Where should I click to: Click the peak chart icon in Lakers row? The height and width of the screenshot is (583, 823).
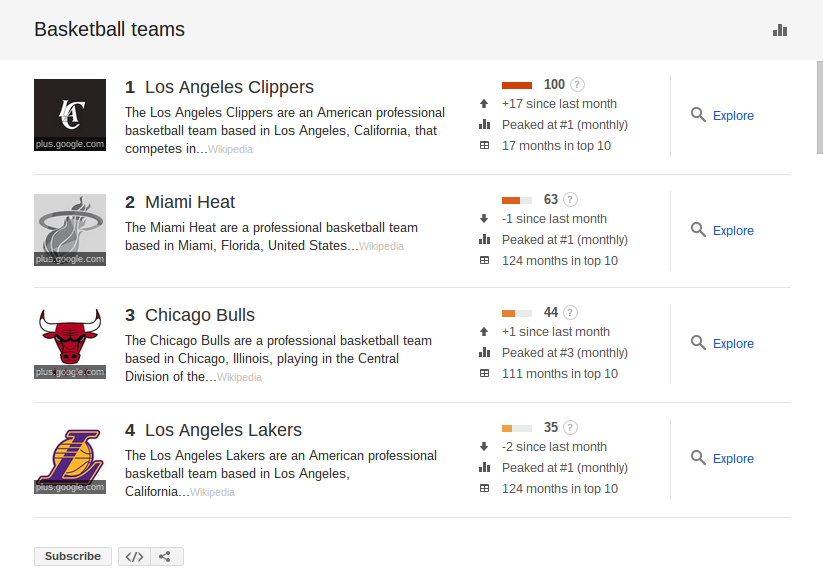pyautogui.click(x=484, y=467)
